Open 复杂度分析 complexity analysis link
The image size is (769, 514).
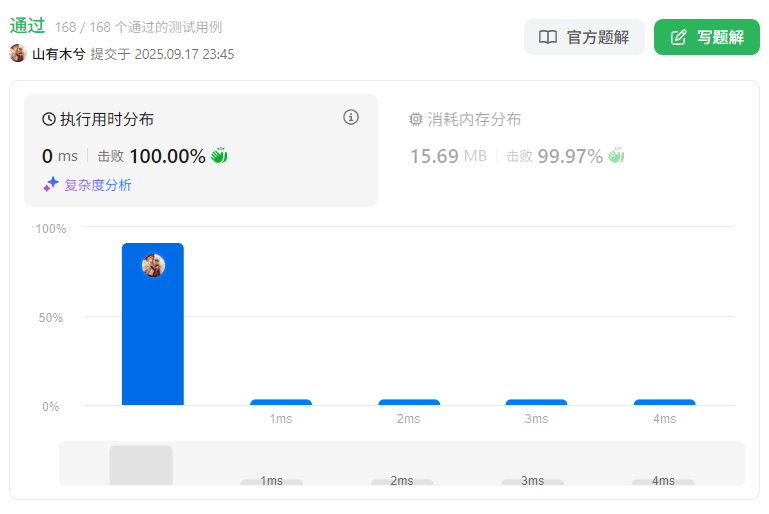(98, 185)
